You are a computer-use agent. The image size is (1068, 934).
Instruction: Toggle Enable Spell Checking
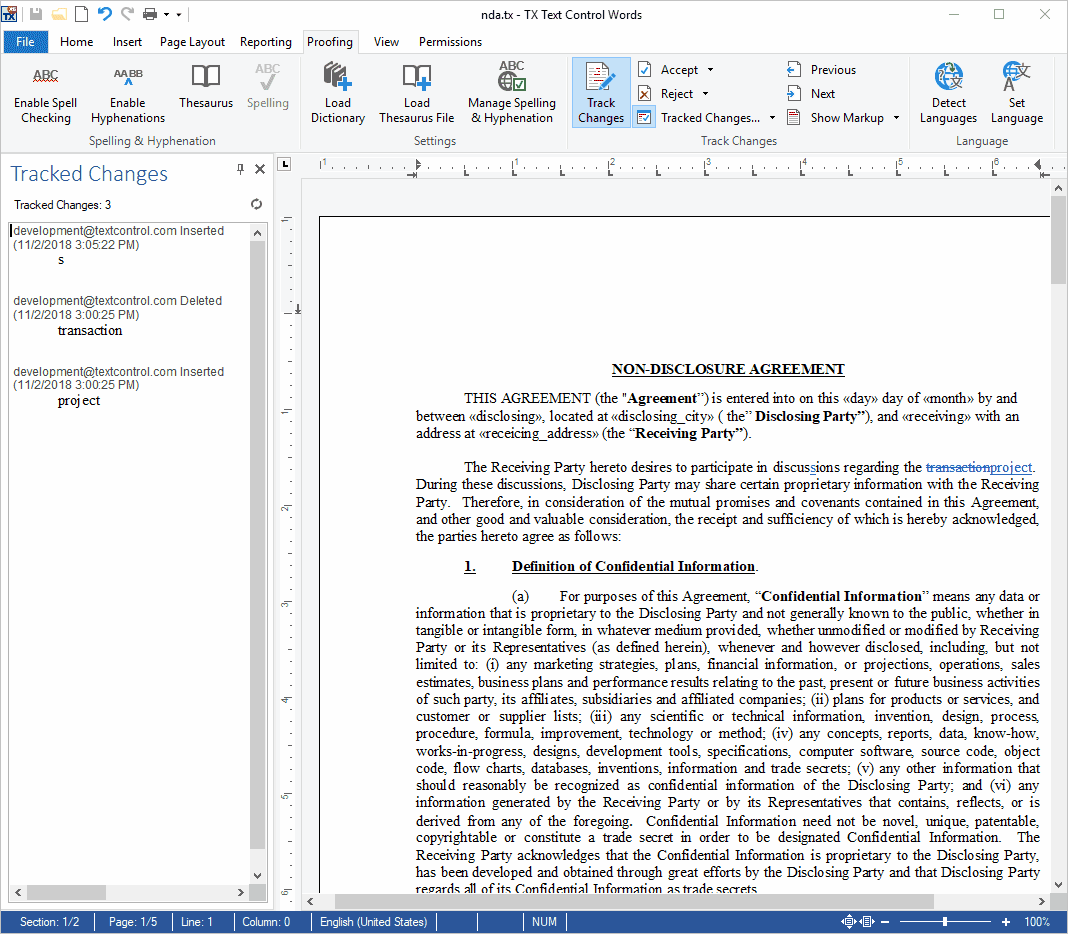[45, 78]
